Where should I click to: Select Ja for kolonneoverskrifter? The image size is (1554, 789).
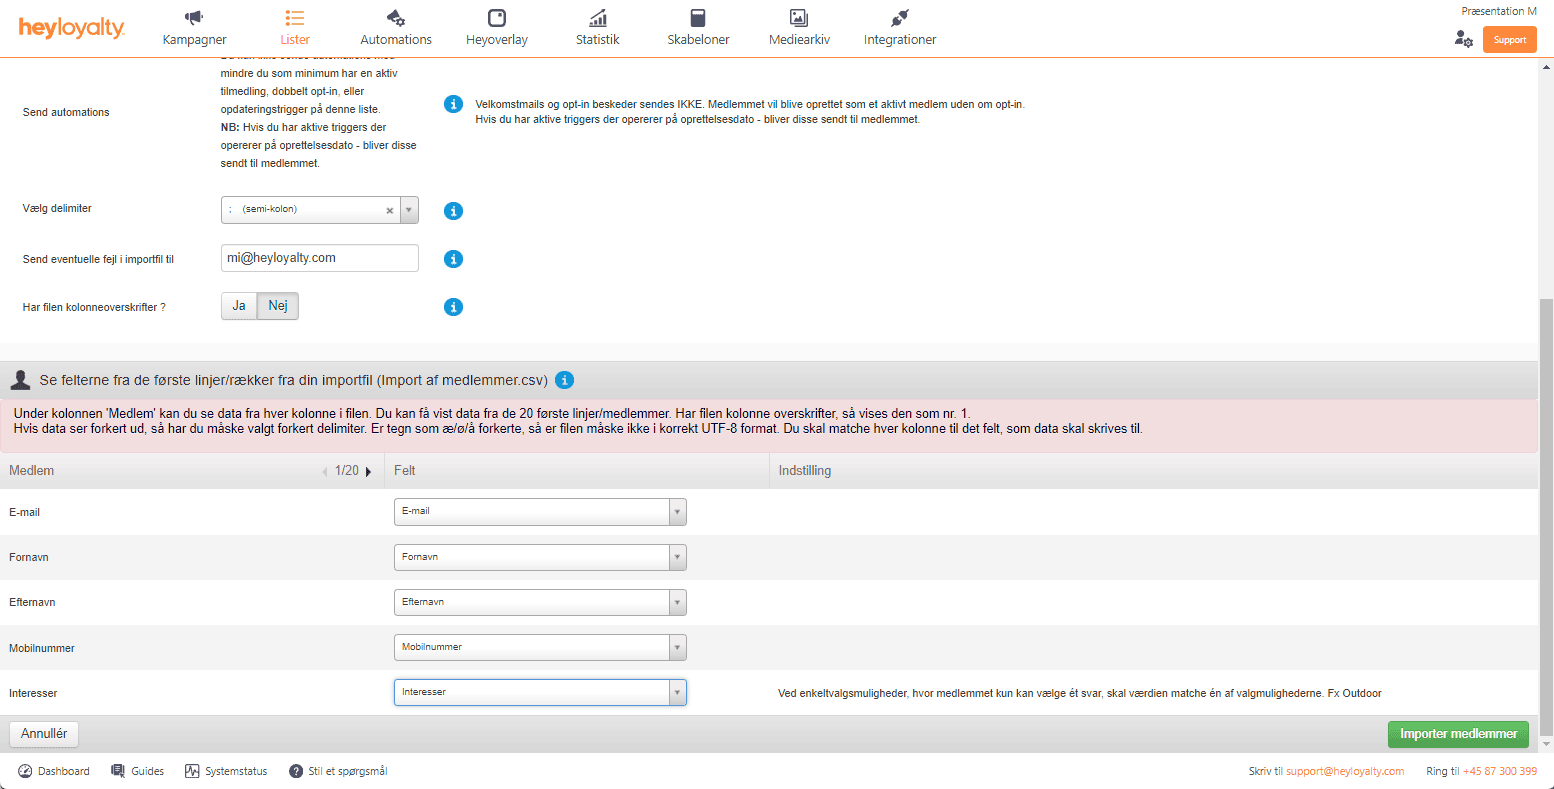[238, 306]
